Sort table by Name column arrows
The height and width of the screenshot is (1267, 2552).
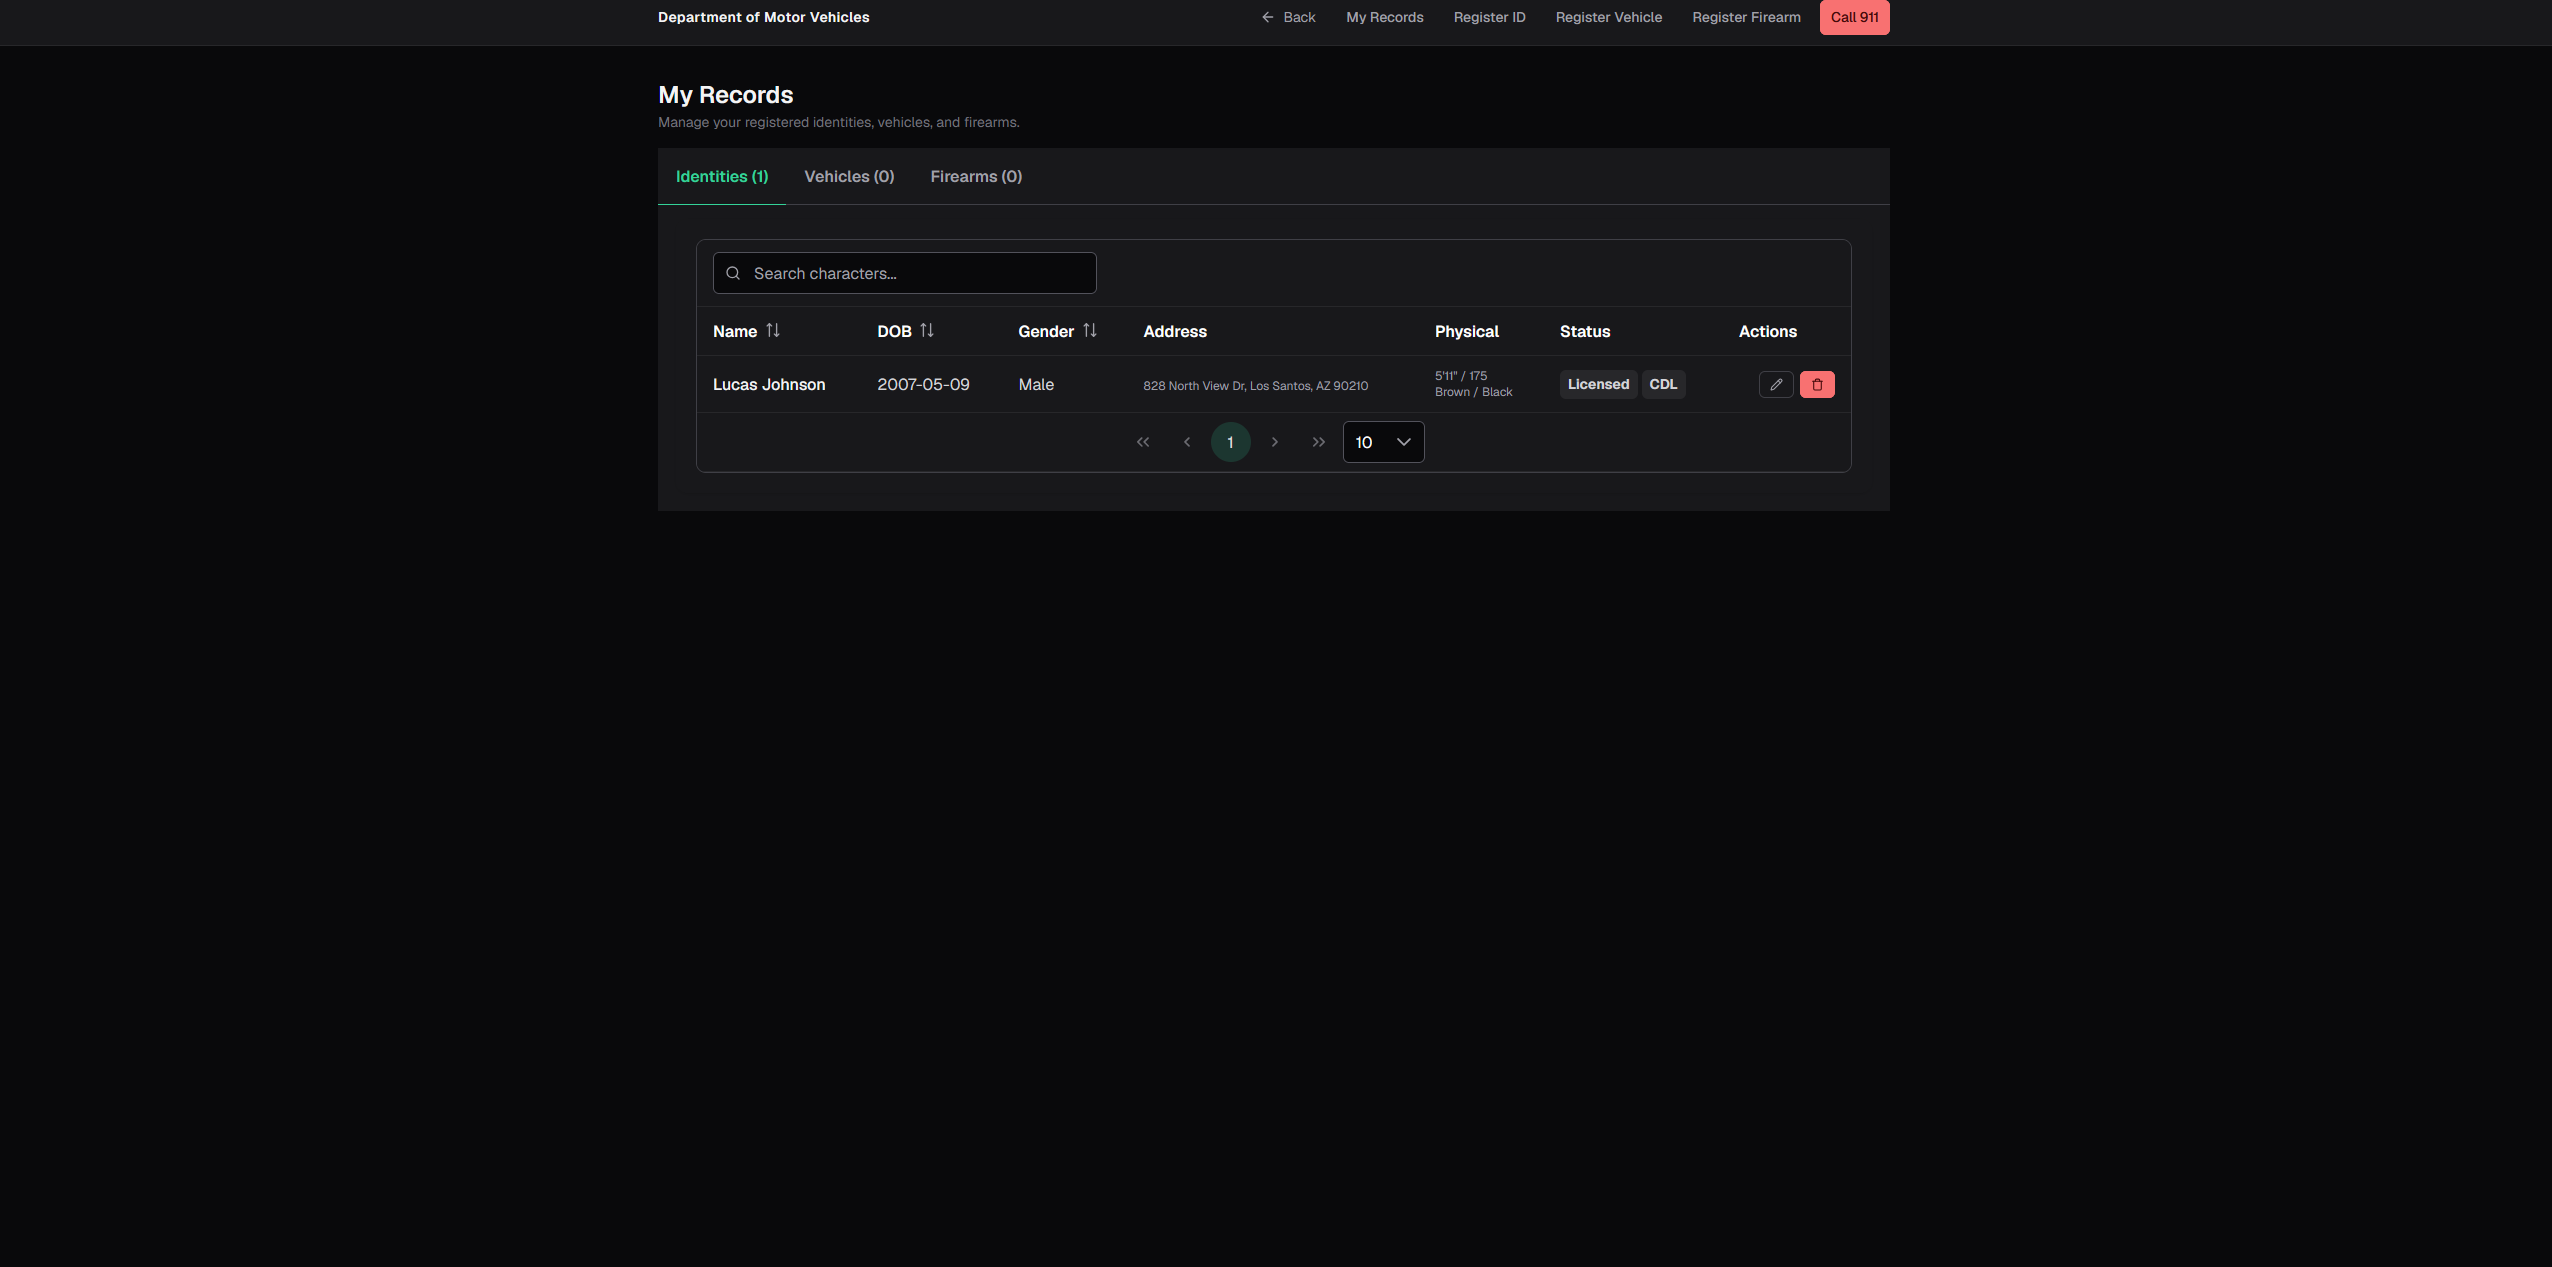click(x=773, y=330)
